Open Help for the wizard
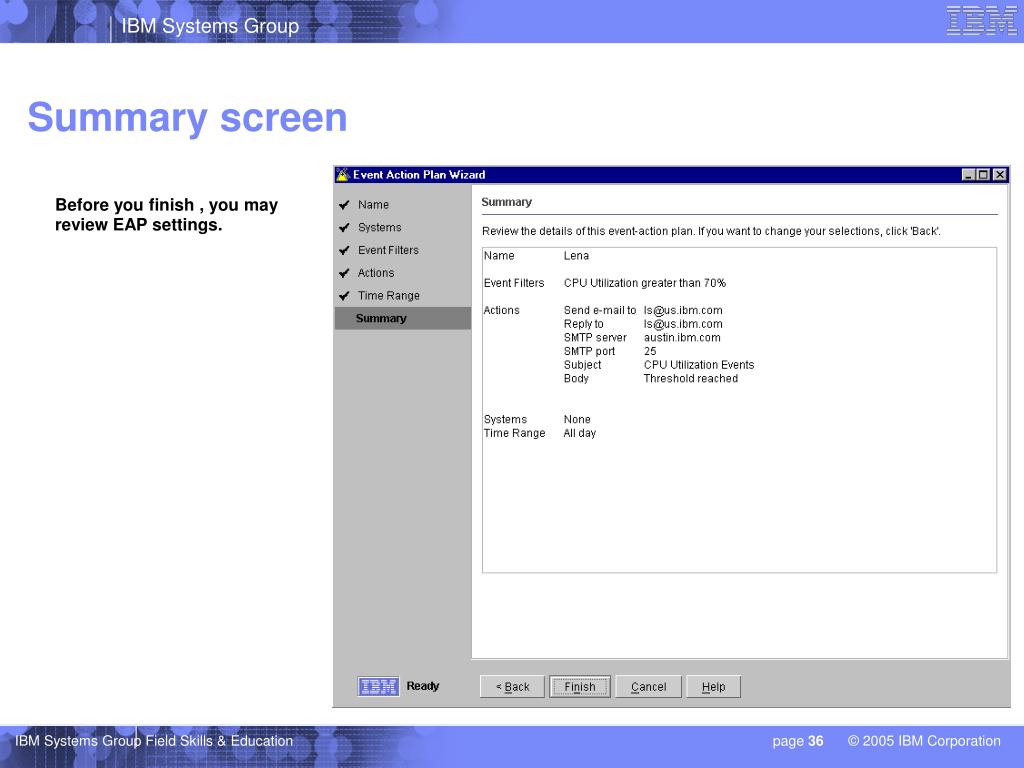Screen dimensions: 1024x768 [x=713, y=686]
